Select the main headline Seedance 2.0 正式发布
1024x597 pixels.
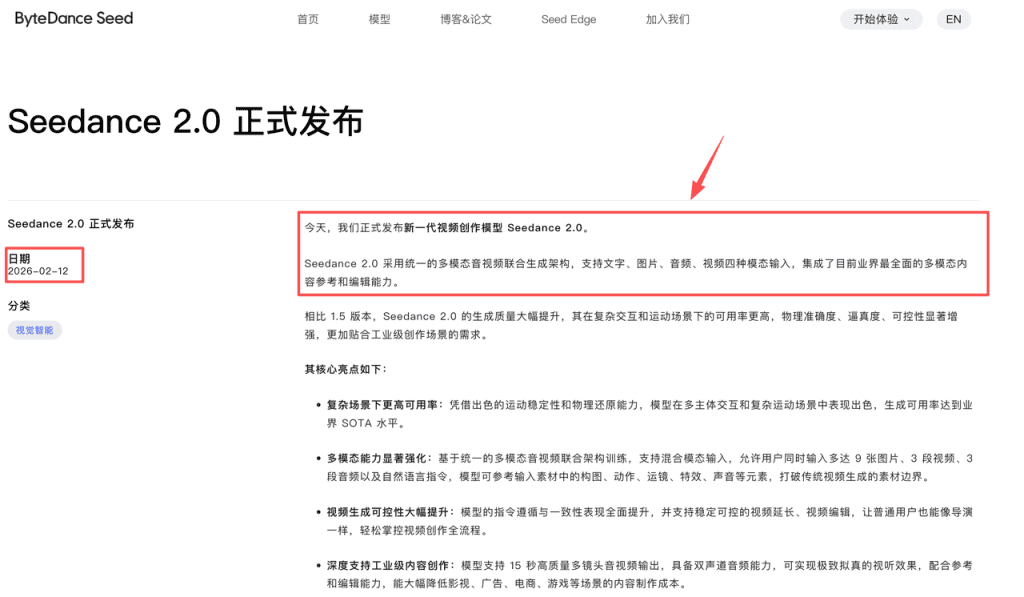point(185,122)
